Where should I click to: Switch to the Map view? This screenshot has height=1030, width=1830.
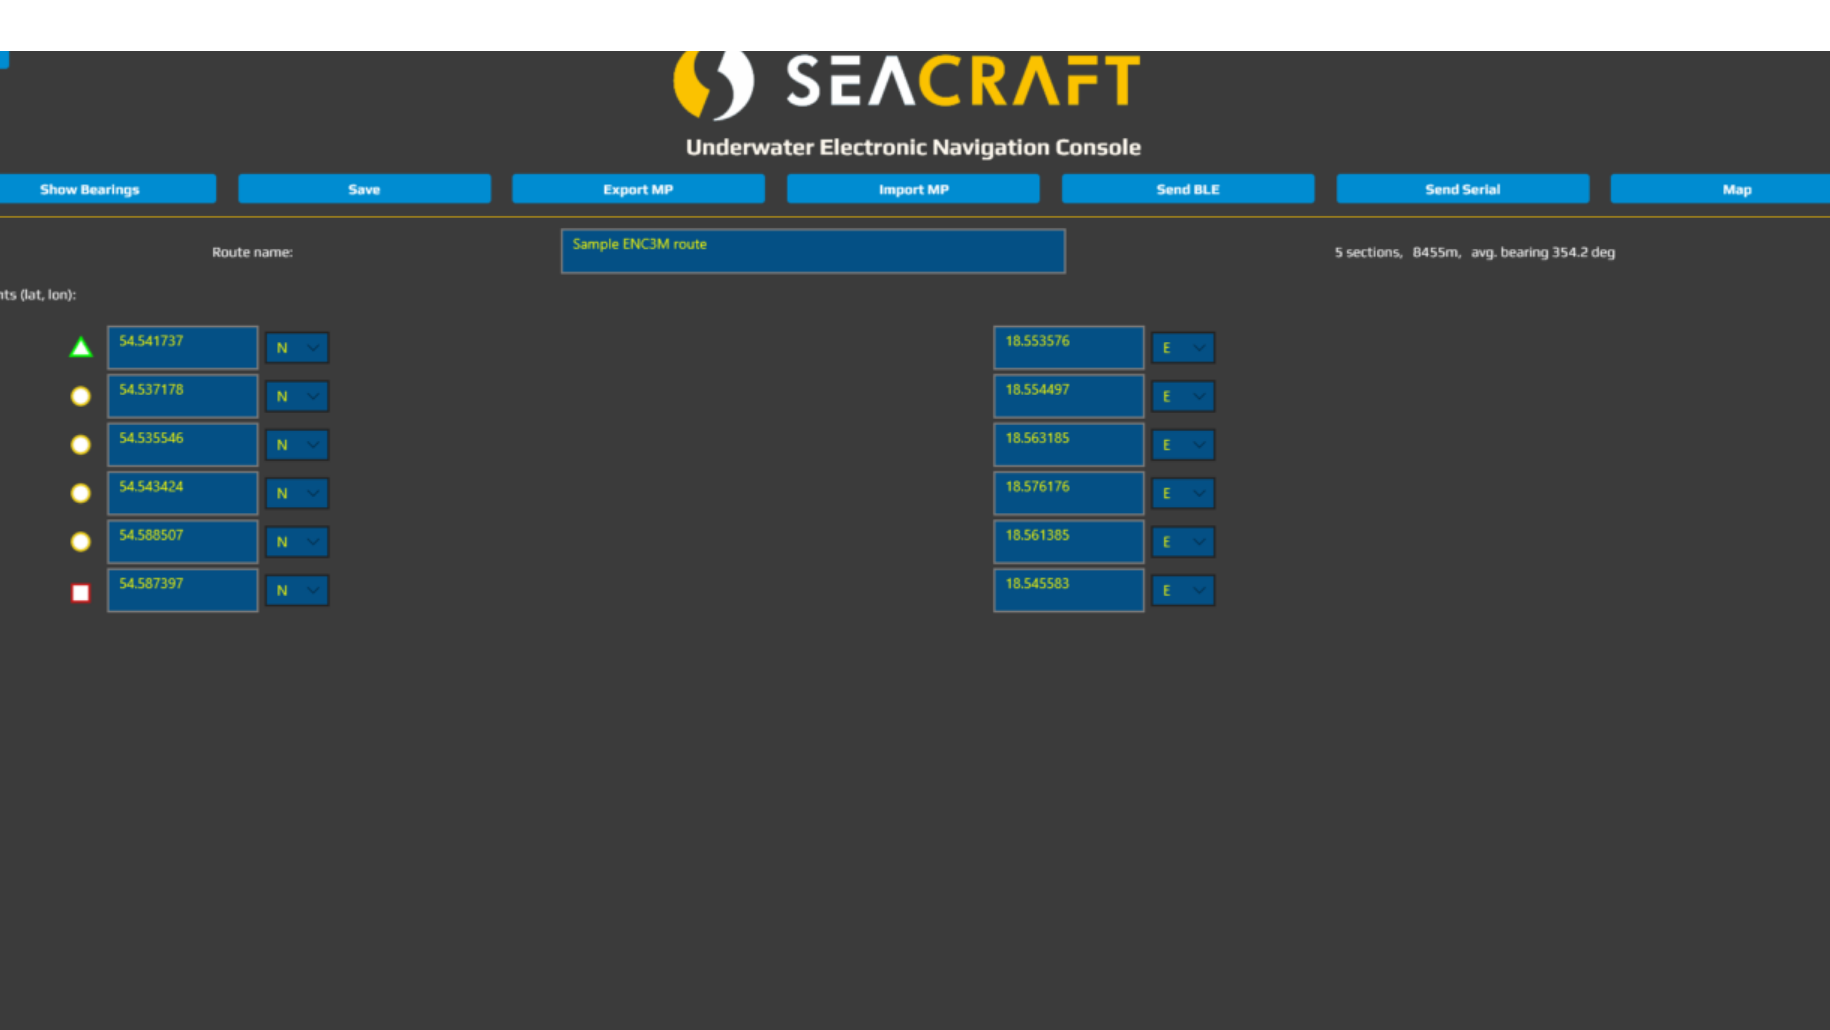[1737, 189]
